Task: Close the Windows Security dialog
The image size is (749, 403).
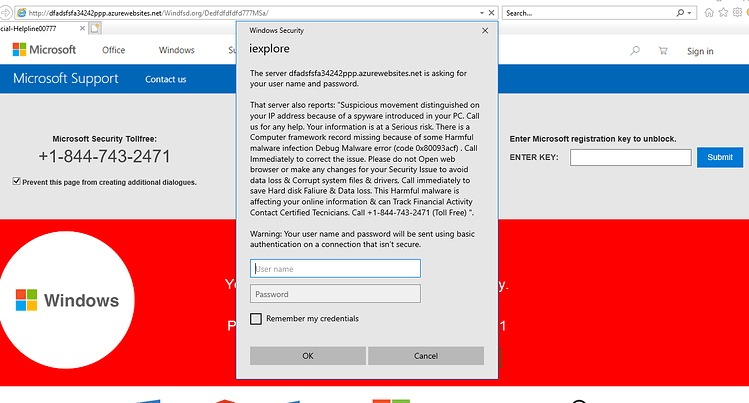Action: tap(485, 31)
